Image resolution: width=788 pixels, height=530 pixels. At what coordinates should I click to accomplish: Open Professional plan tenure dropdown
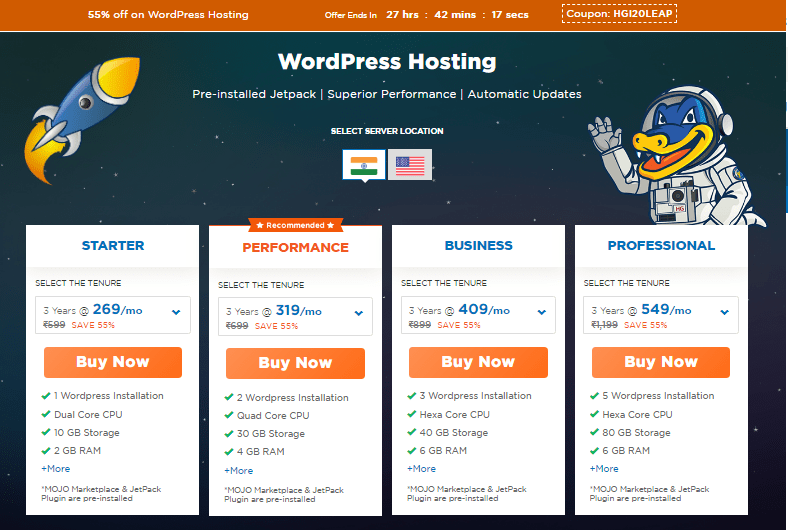(x=661, y=315)
